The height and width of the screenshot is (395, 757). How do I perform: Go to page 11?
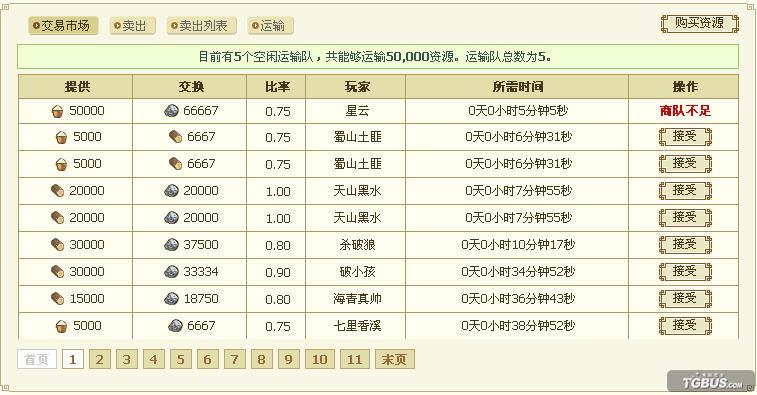354,359
